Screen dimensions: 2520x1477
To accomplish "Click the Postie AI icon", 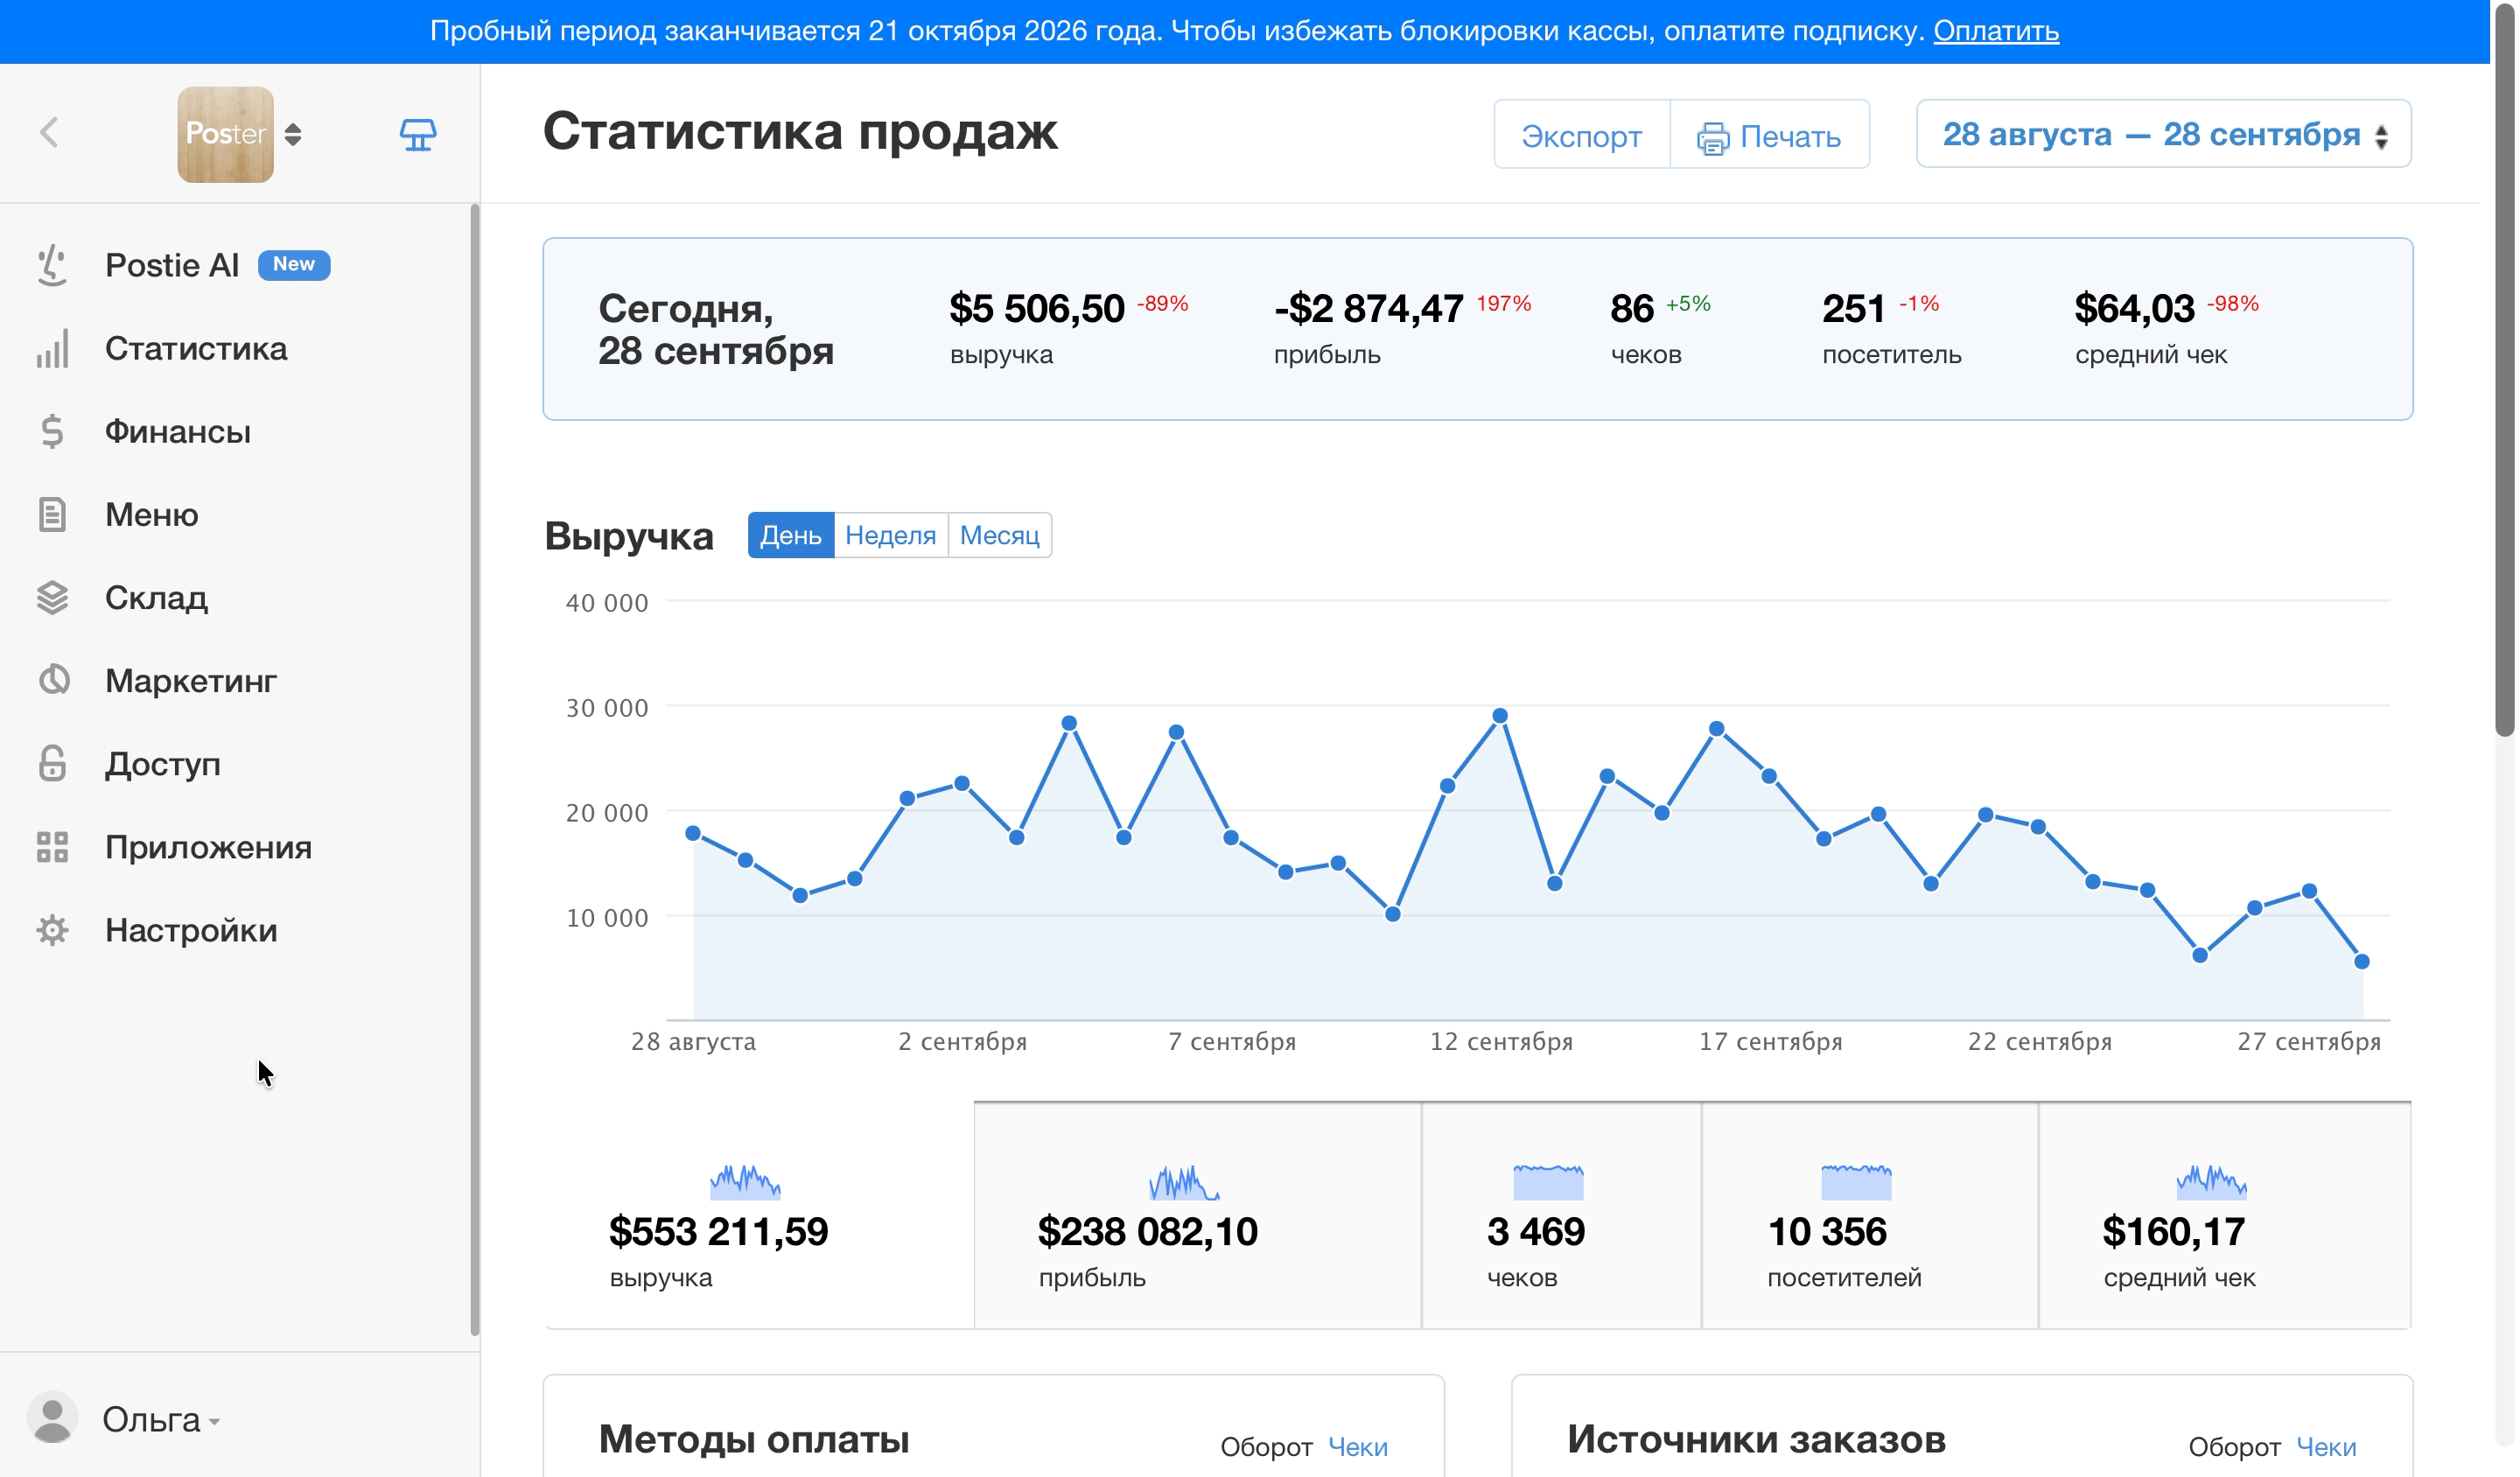I will coord(52,265).
